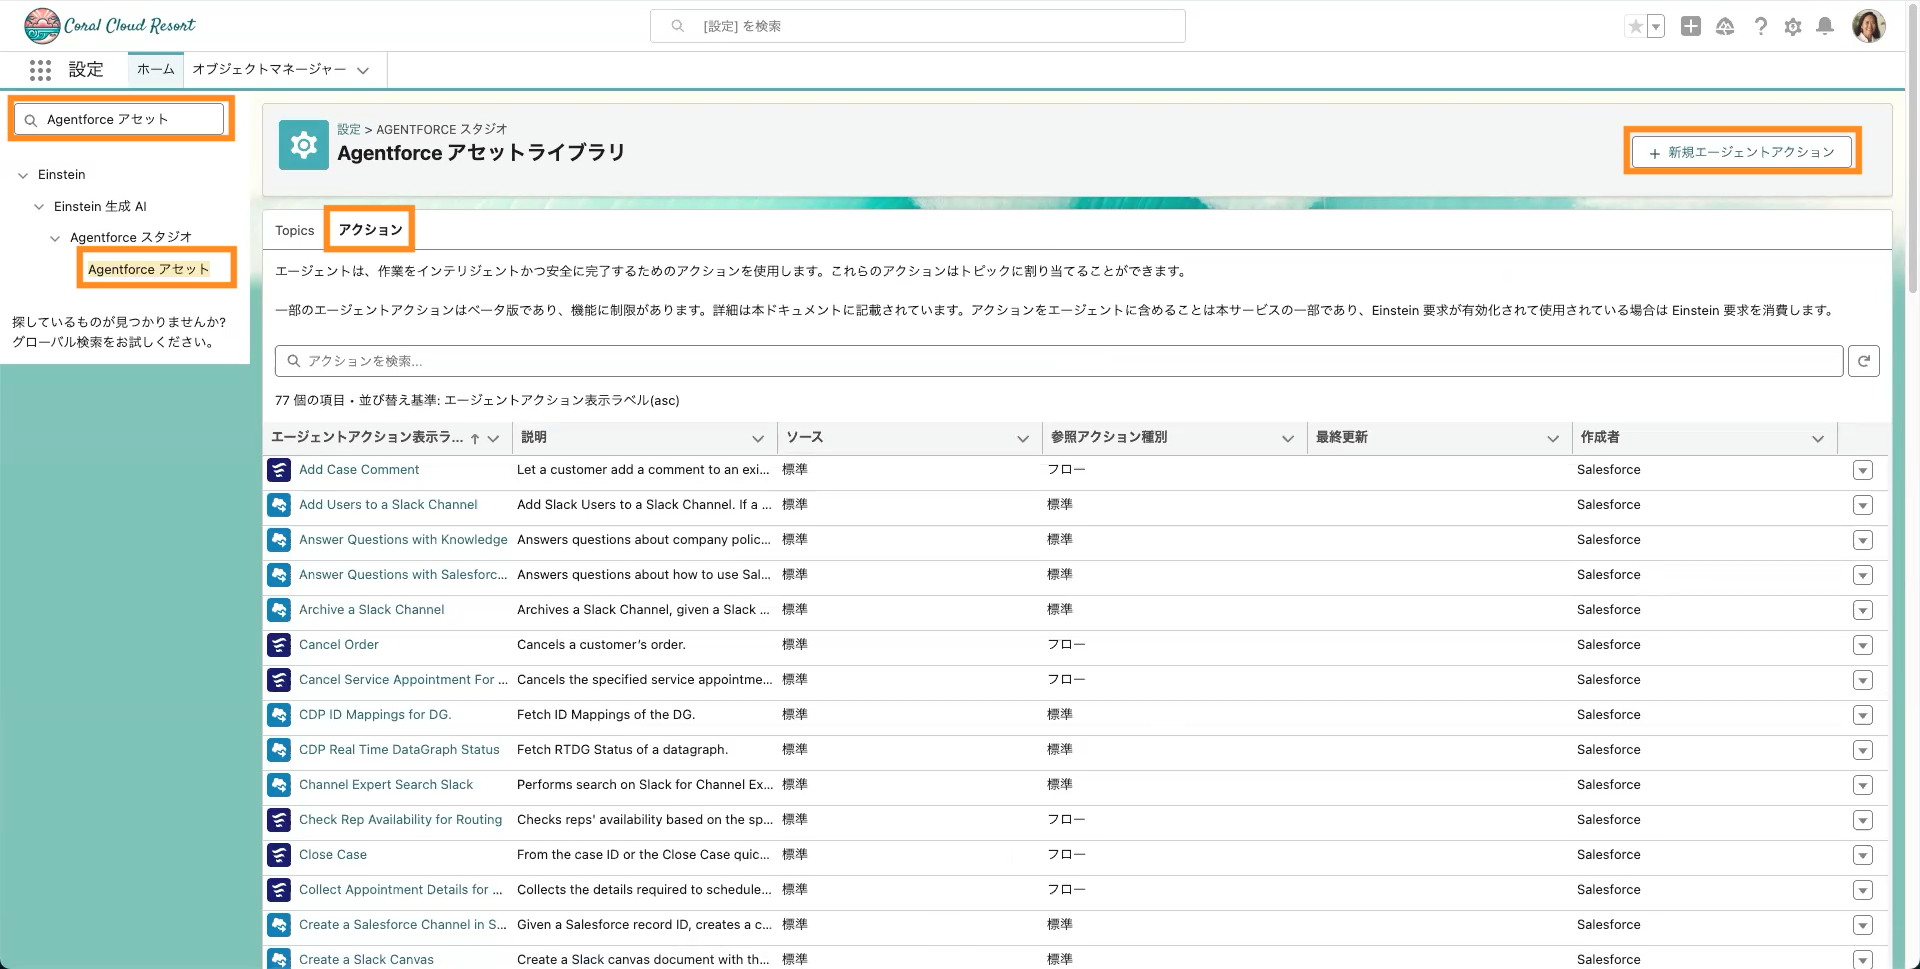Open the Cancel Order action link
The width and height of the screenshot is (1920, 969).
(x=339, y=645)
